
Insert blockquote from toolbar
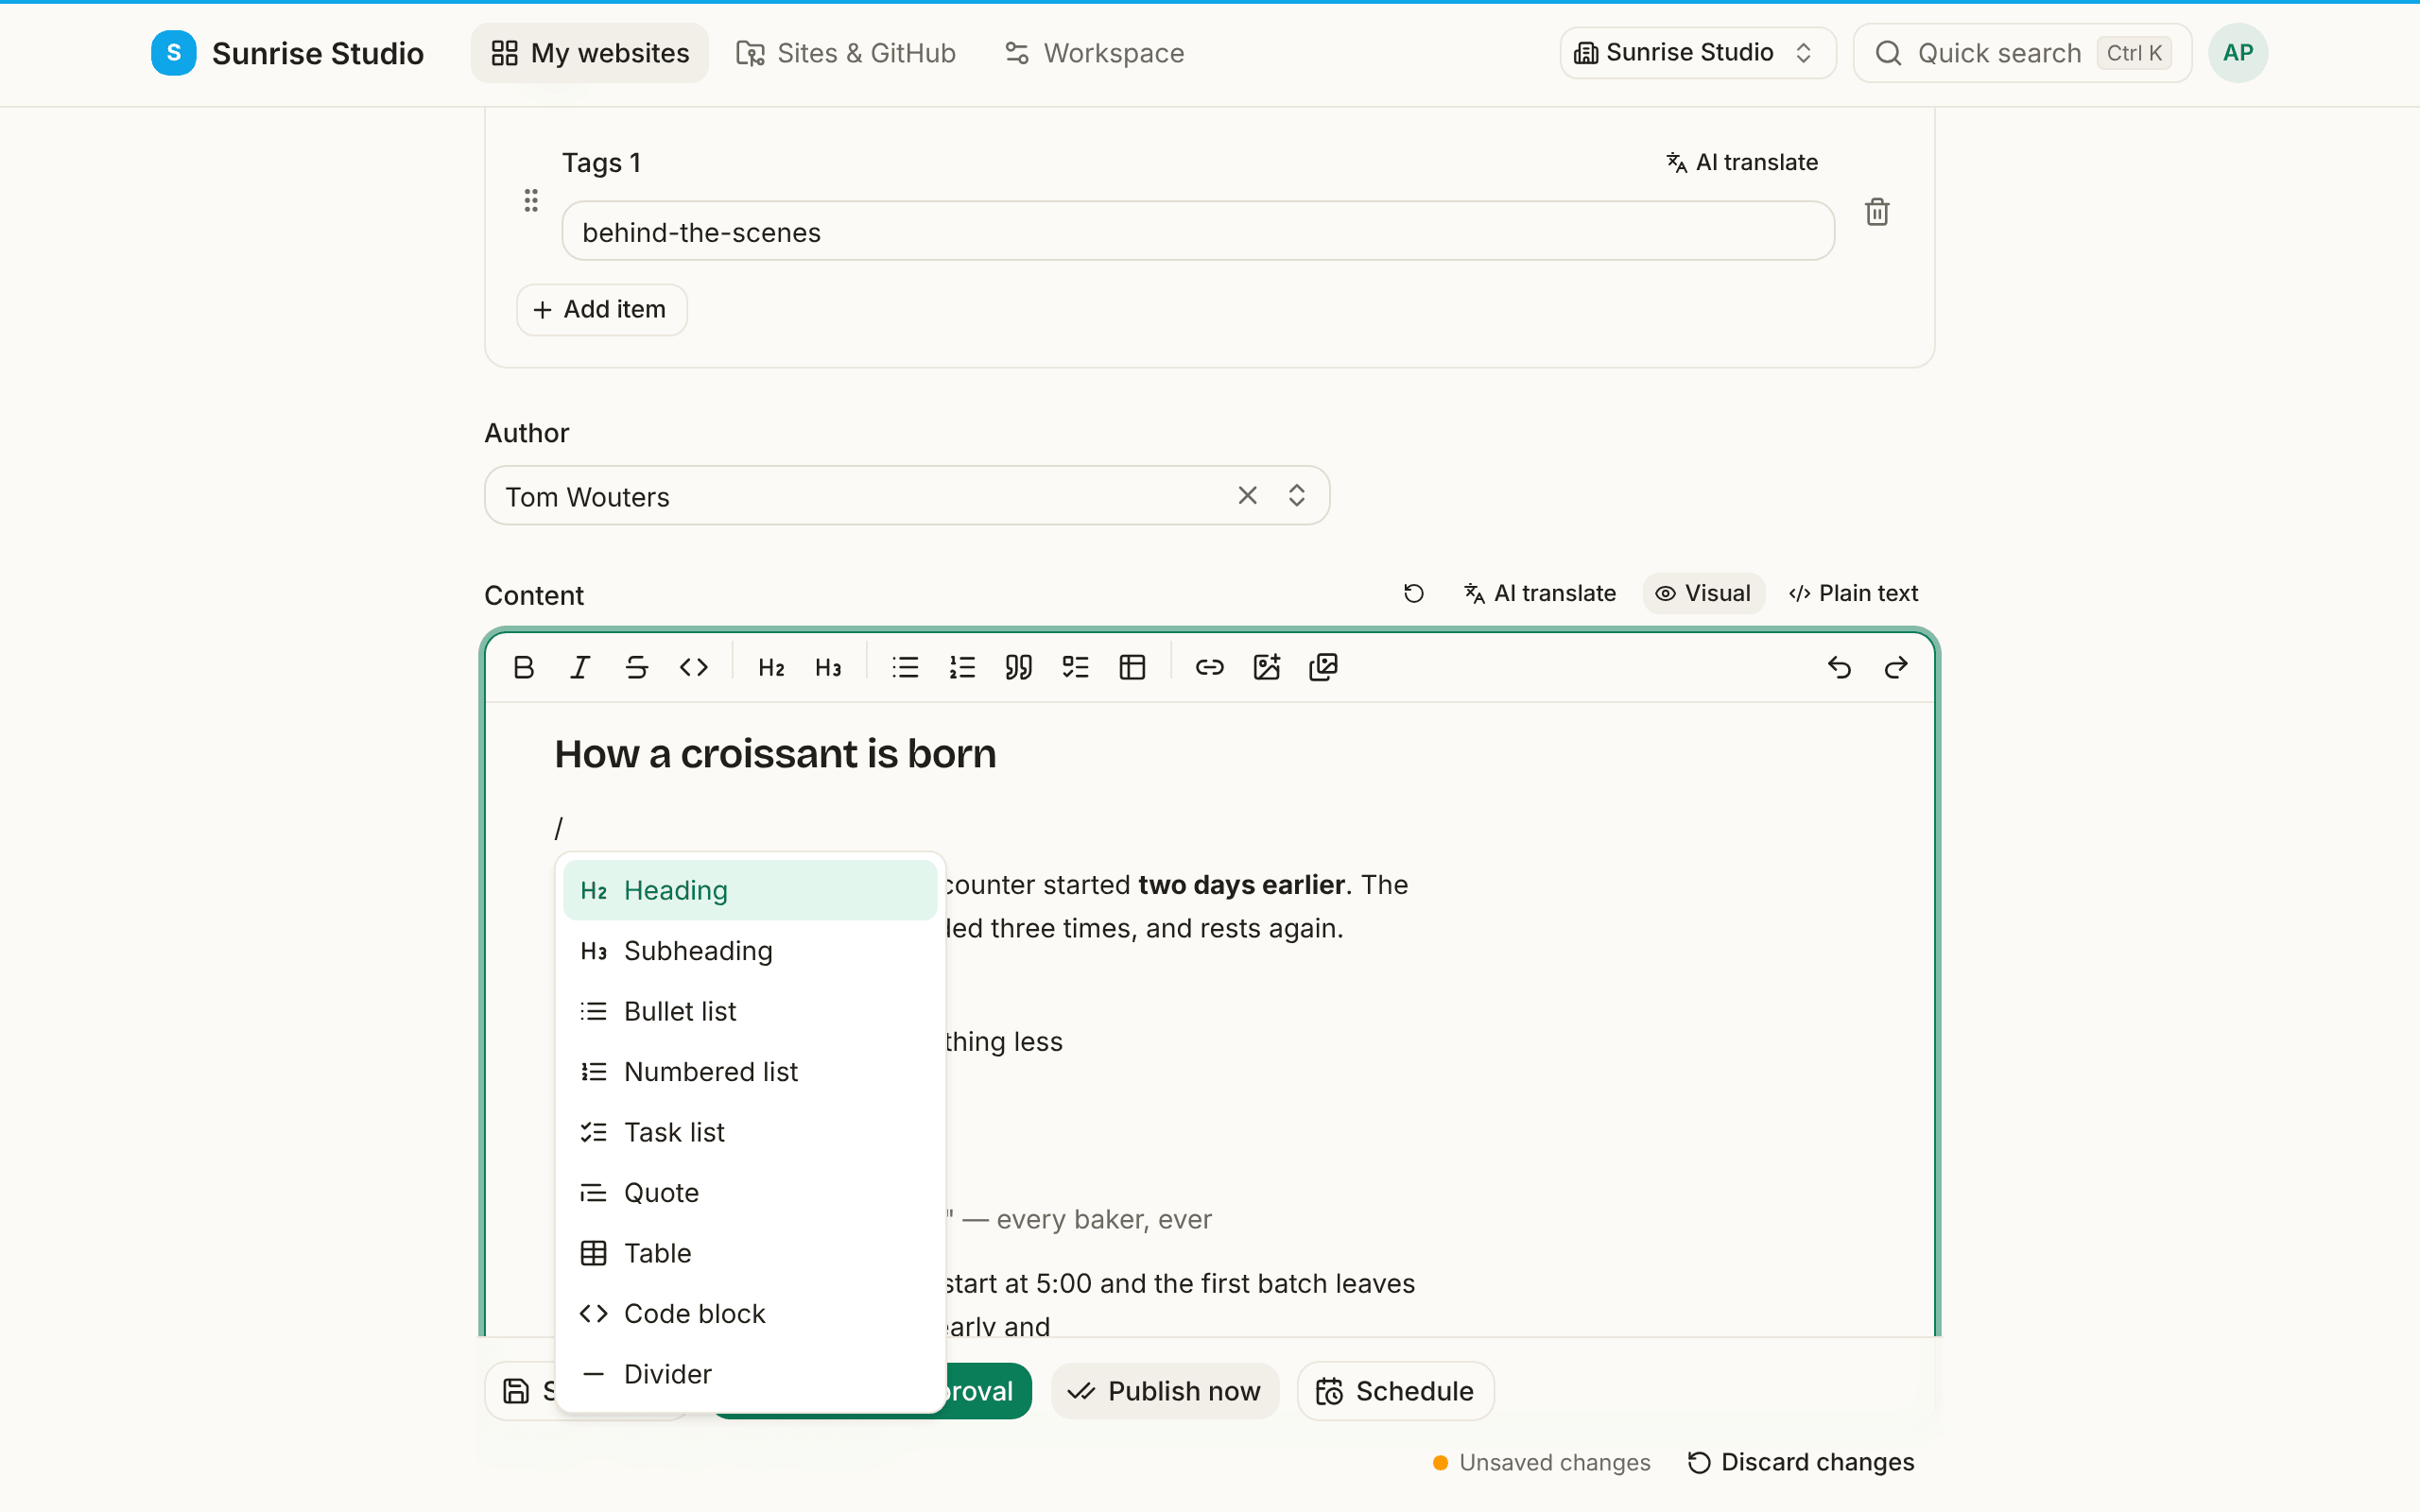(1019, 667)
